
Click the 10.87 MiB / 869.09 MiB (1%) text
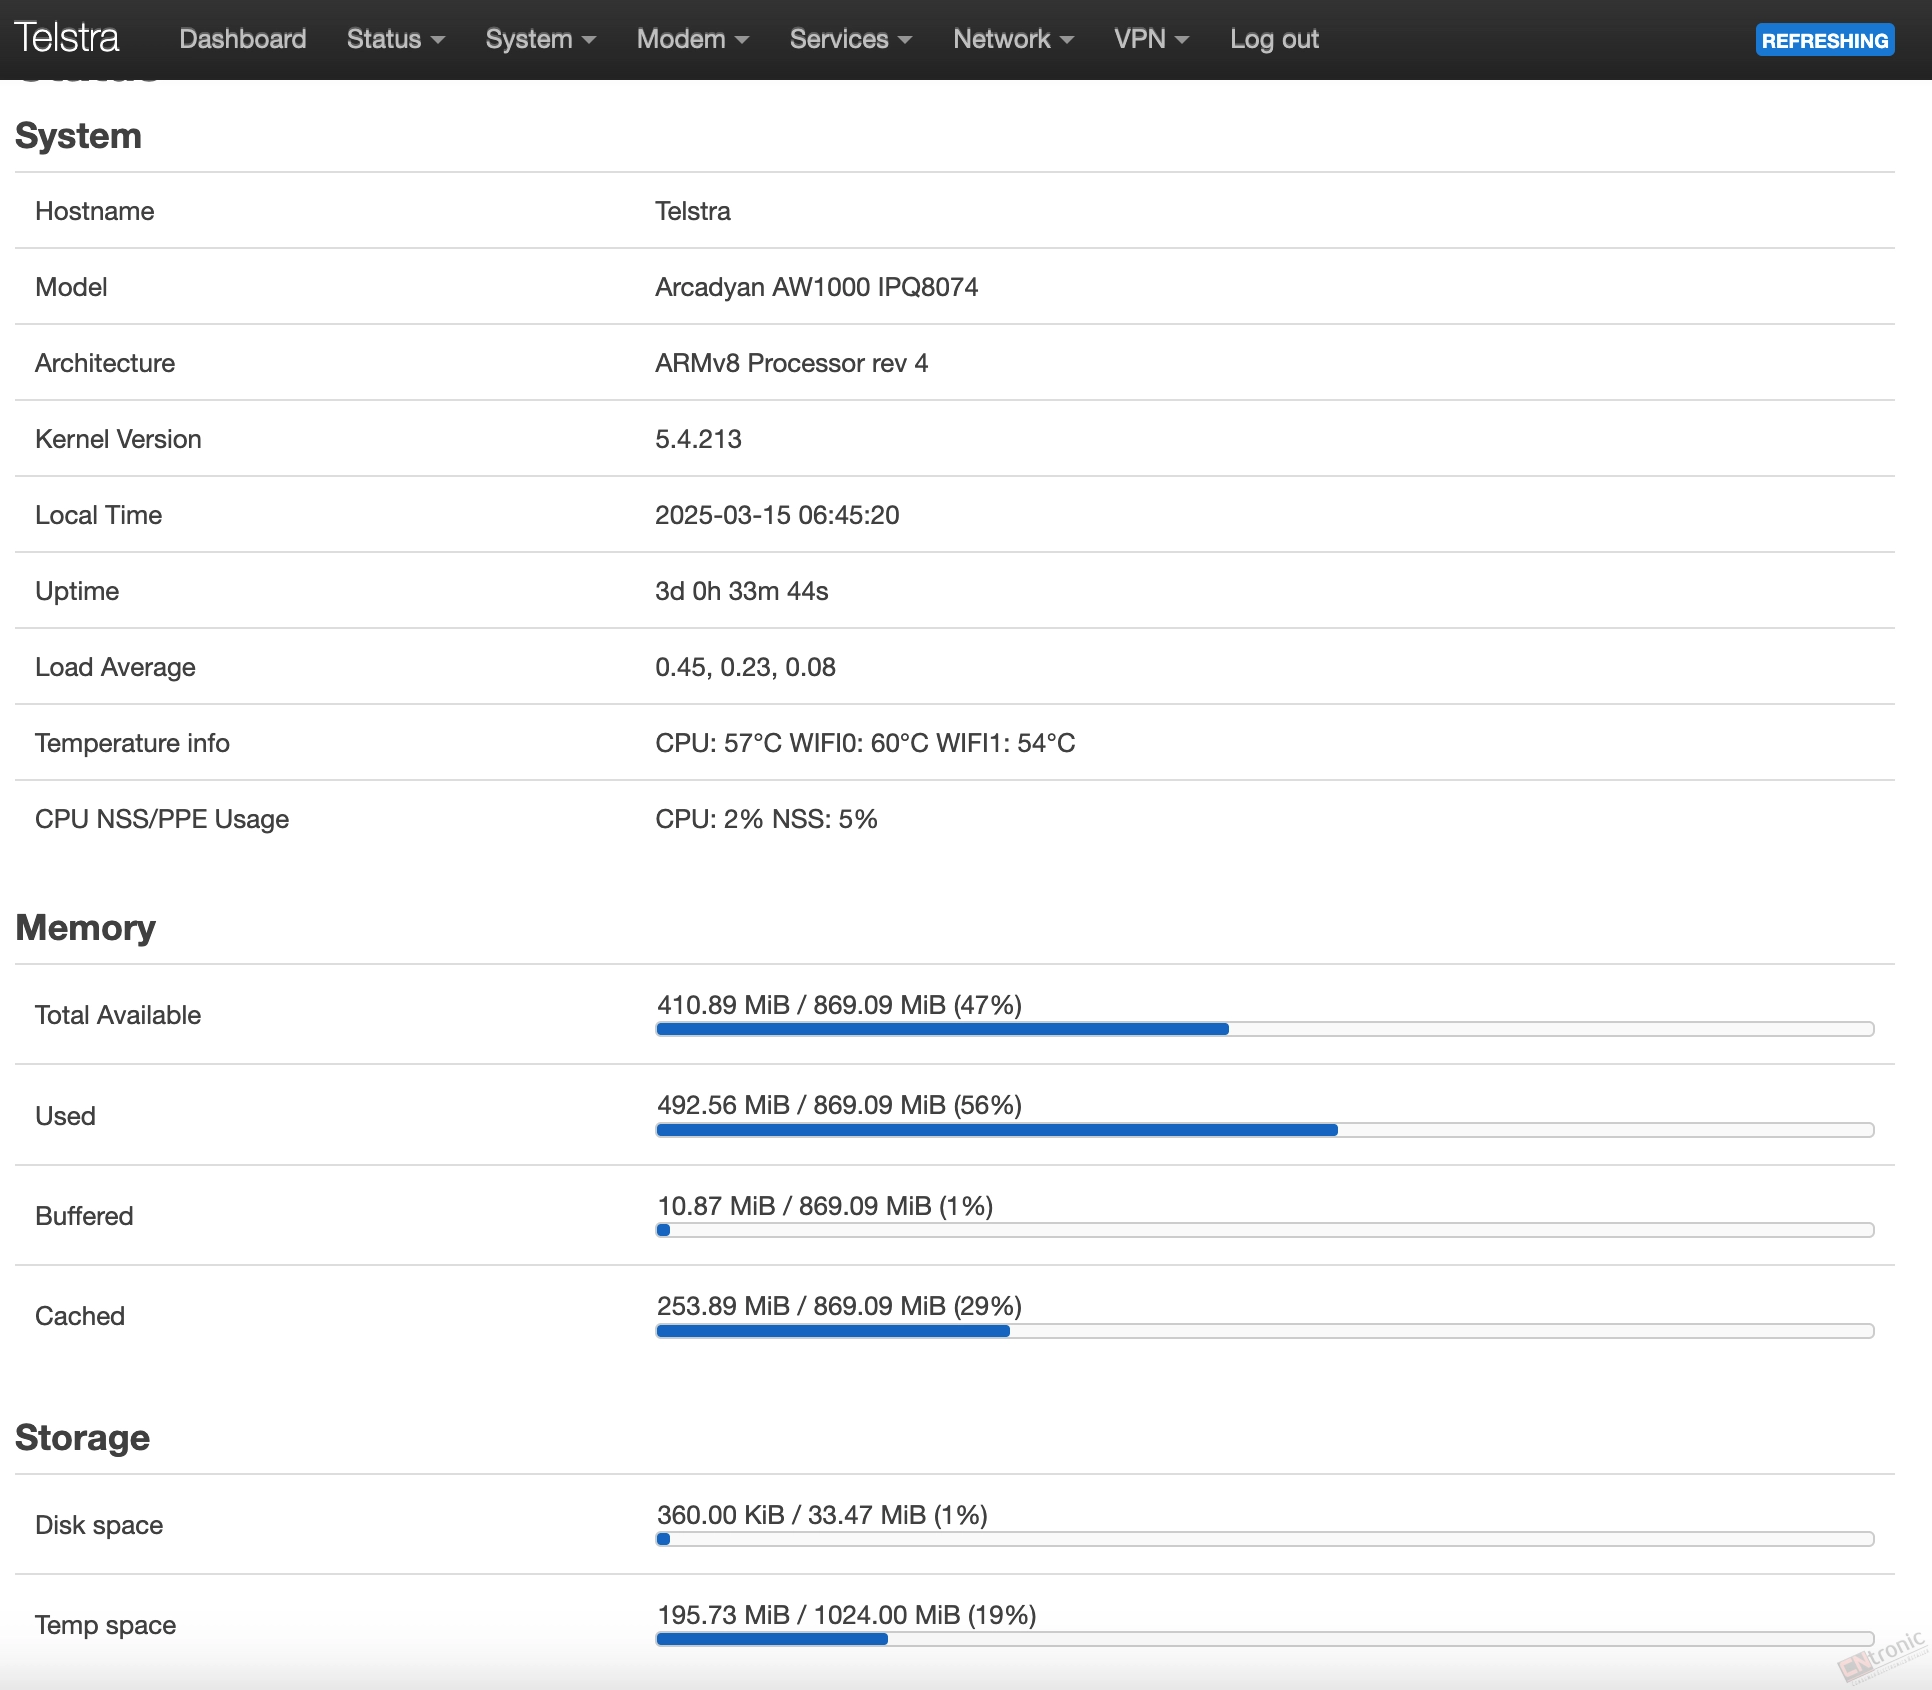825,1206
